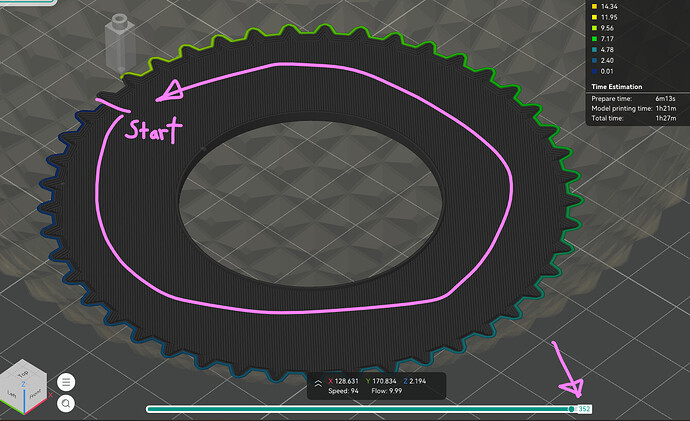Viewport: 690px width, 421px height.
Task: Click the horizontal move slider handle
Action: [x=571, y=409]
